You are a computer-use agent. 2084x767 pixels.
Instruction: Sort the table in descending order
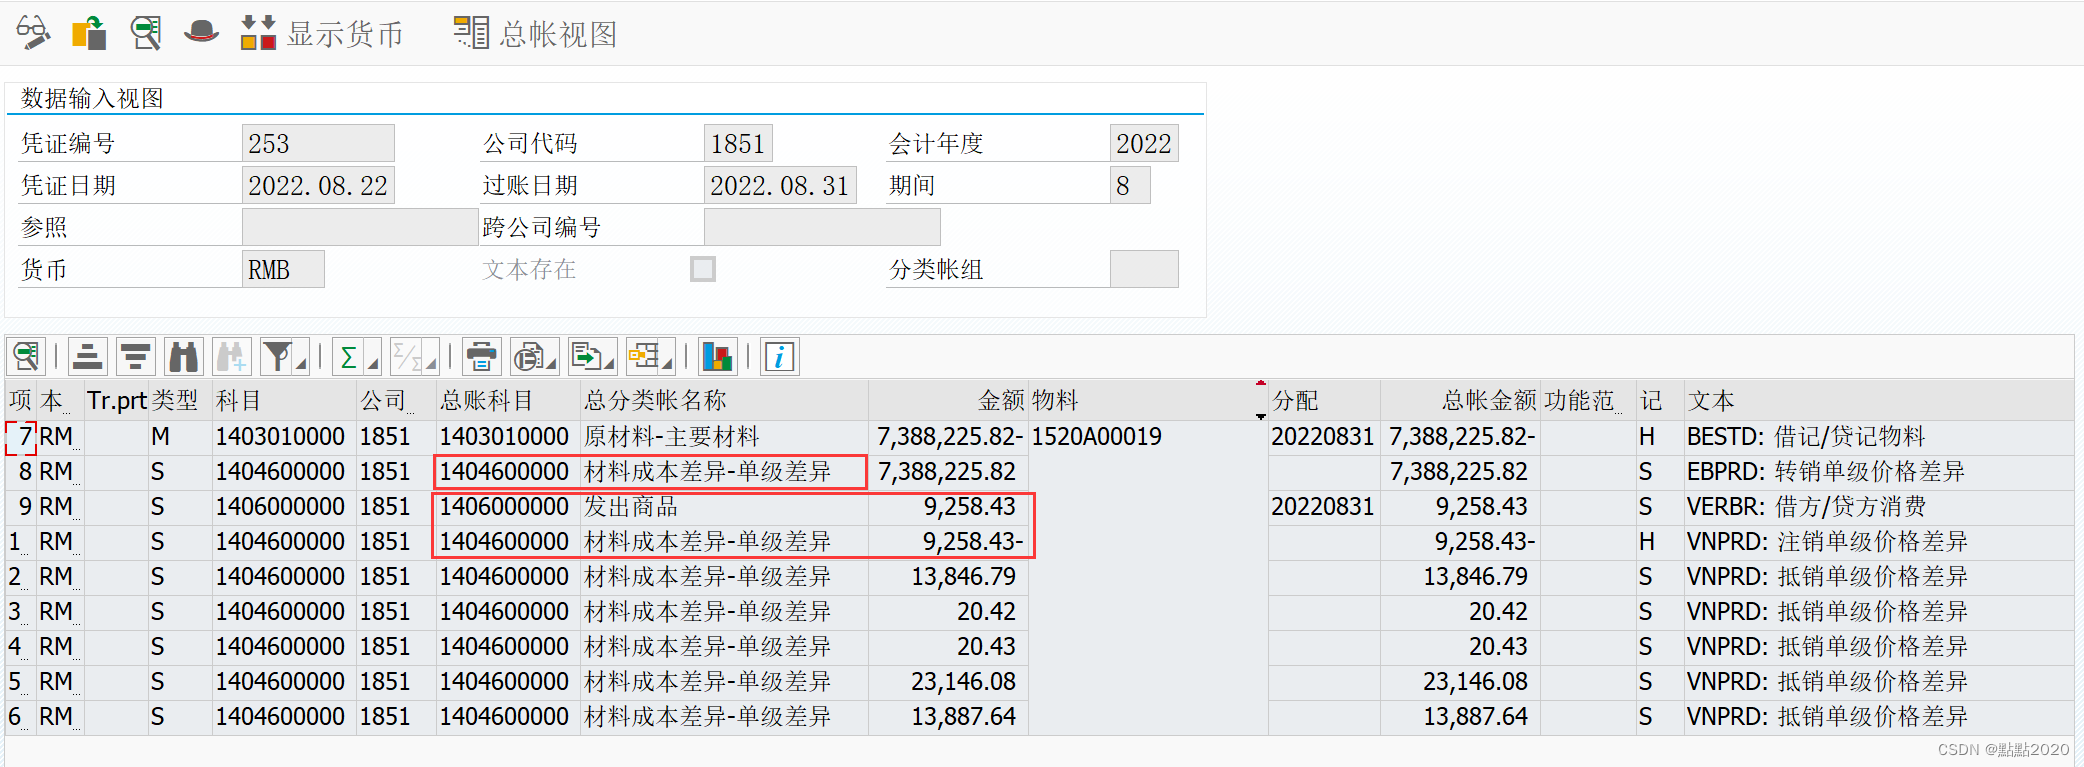tap(135, 357)
